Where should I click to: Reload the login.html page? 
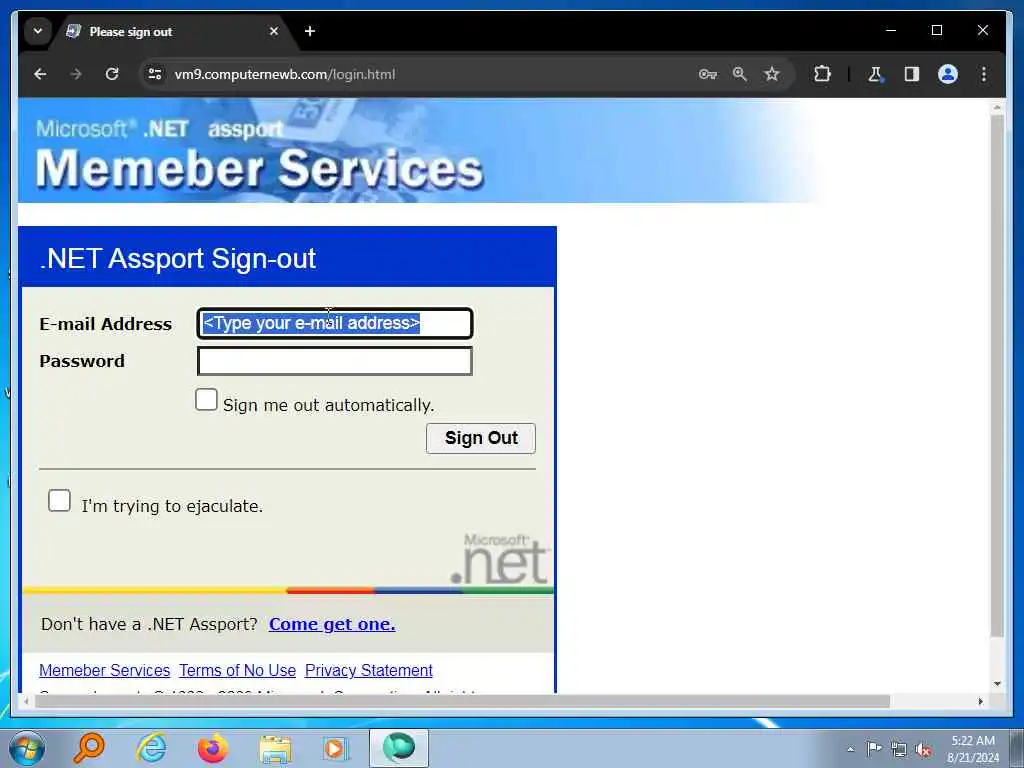[112, 74]
